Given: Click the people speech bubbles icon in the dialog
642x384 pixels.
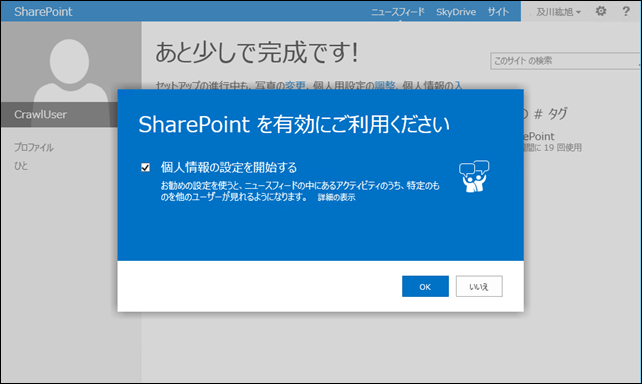Looking at the screenshot, I should [474, 176].
